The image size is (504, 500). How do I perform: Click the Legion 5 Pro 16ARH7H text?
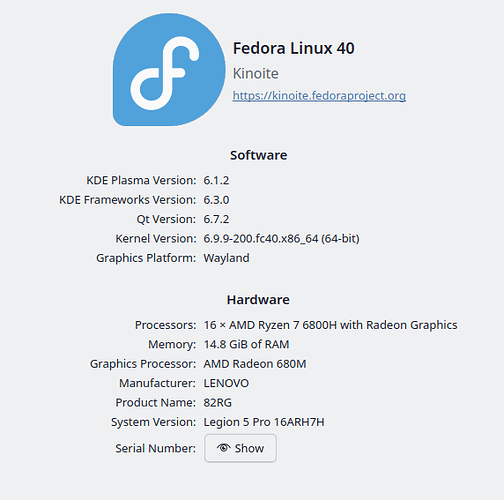point(264,422)
